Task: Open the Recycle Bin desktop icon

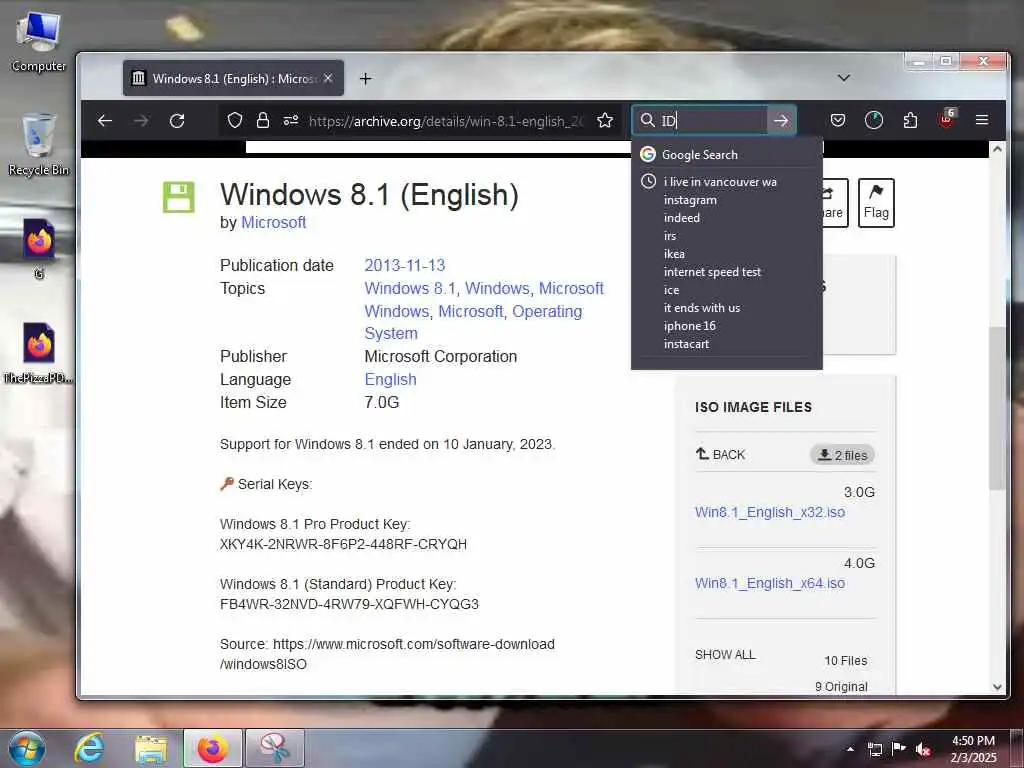Action: pos(39,145)
